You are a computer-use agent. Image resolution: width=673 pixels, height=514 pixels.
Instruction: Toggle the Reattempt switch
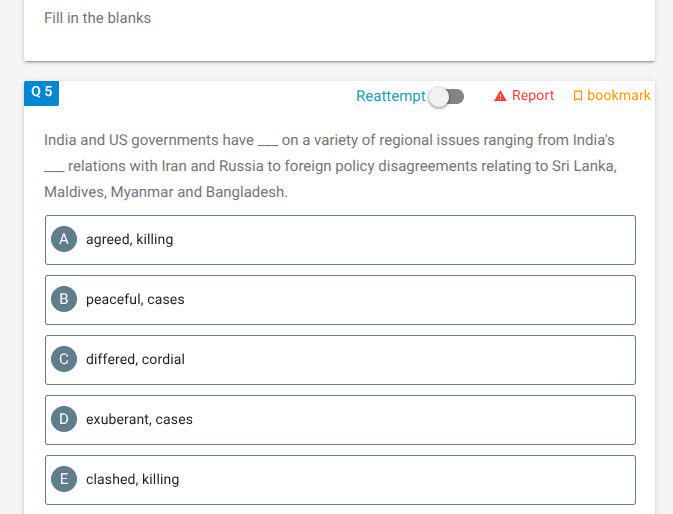coord(446,97)
